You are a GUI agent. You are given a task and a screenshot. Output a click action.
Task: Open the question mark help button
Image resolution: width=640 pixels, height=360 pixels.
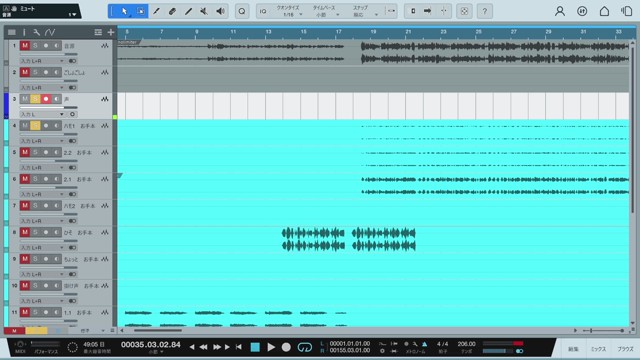tap(484, 11)
